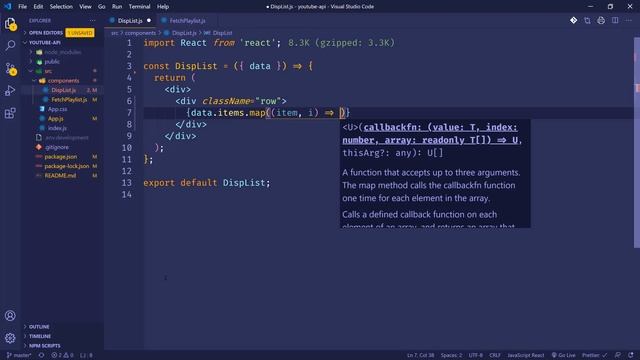Image resolution: width=640 pixels, height=360 pixels.
Task: Open the Go menu
Action: coord(102,7)
